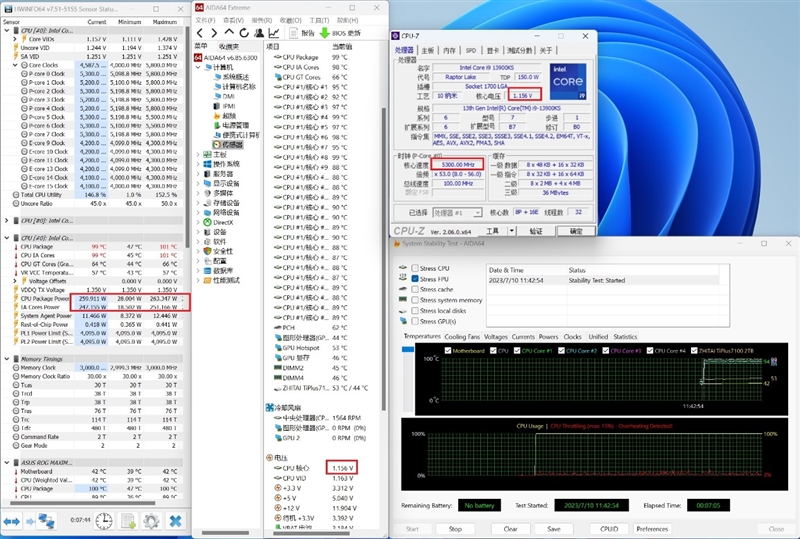Reset HWiNFO timer with clock icon
Image resolution: width=800 pixels, height=539 pixels.
pos(104,521)
